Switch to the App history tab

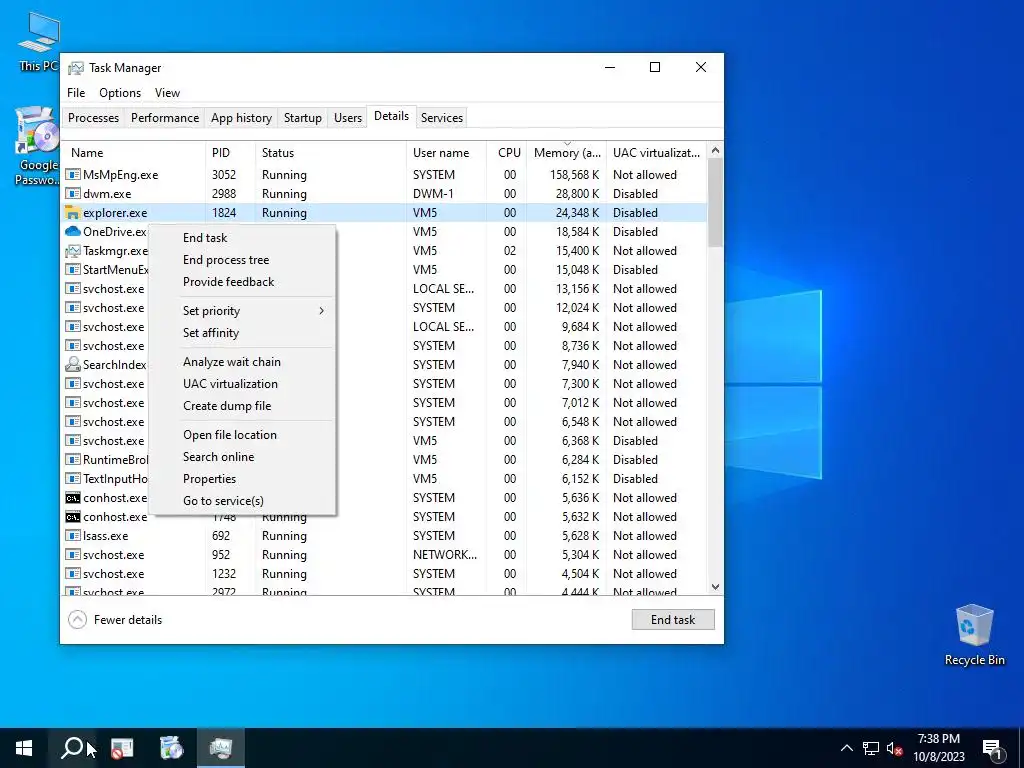(241, 118)
